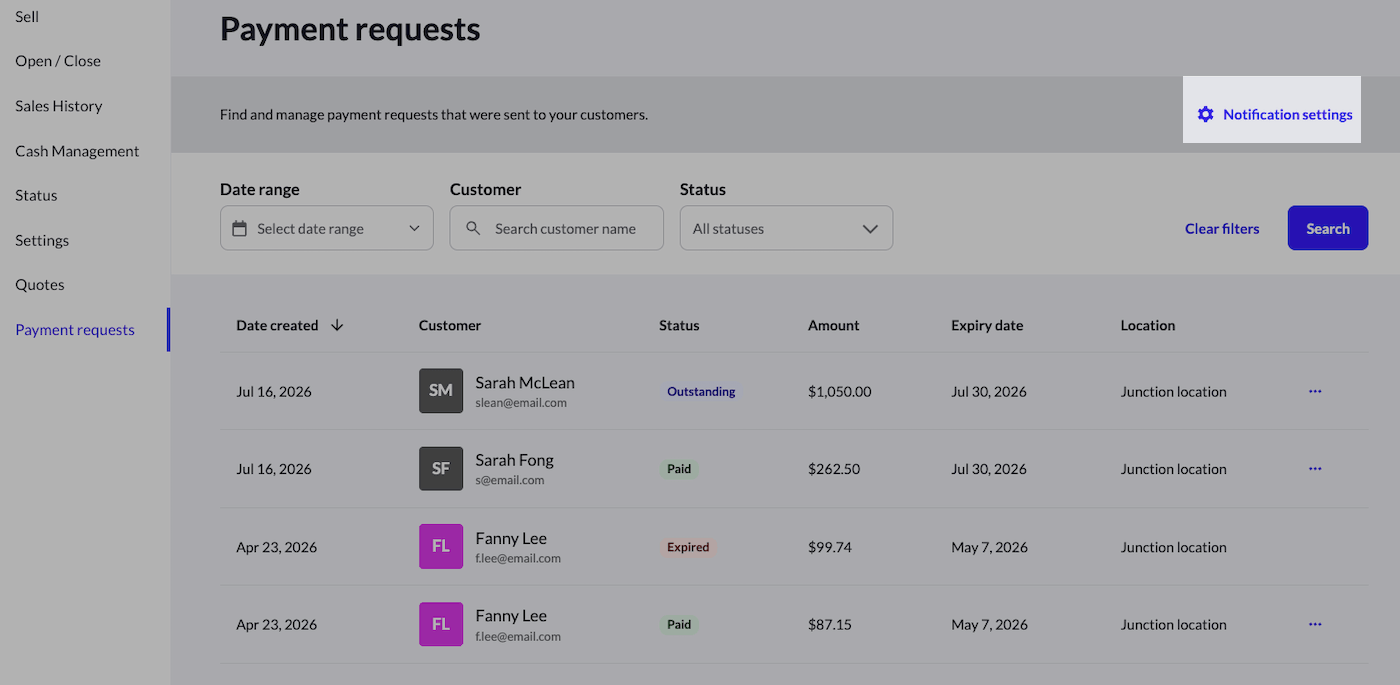Open the Notification settings link
The width and height of the screenshot is (1400, 685).
[x=1274, y=114]
